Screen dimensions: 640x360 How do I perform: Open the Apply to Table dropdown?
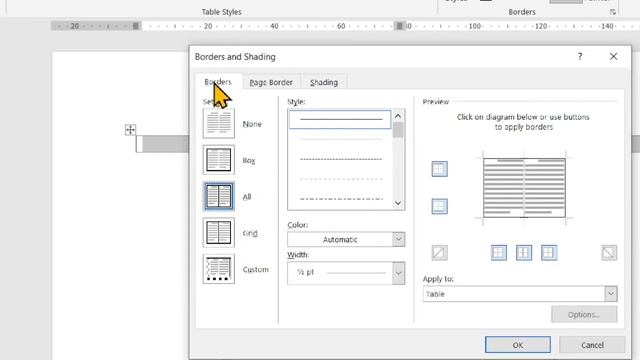pos(520,294)
